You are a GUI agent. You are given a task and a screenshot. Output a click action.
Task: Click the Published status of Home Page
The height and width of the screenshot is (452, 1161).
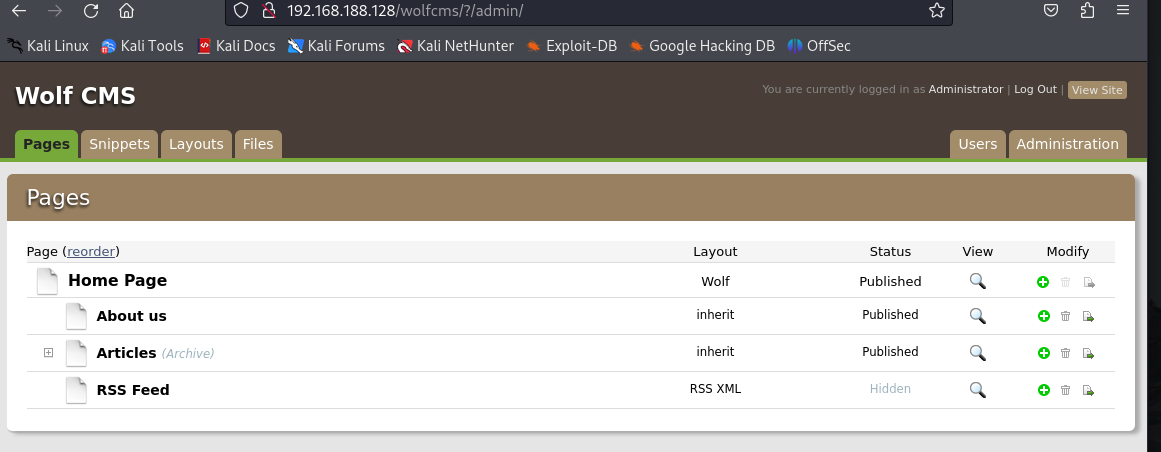pos(890,282)
